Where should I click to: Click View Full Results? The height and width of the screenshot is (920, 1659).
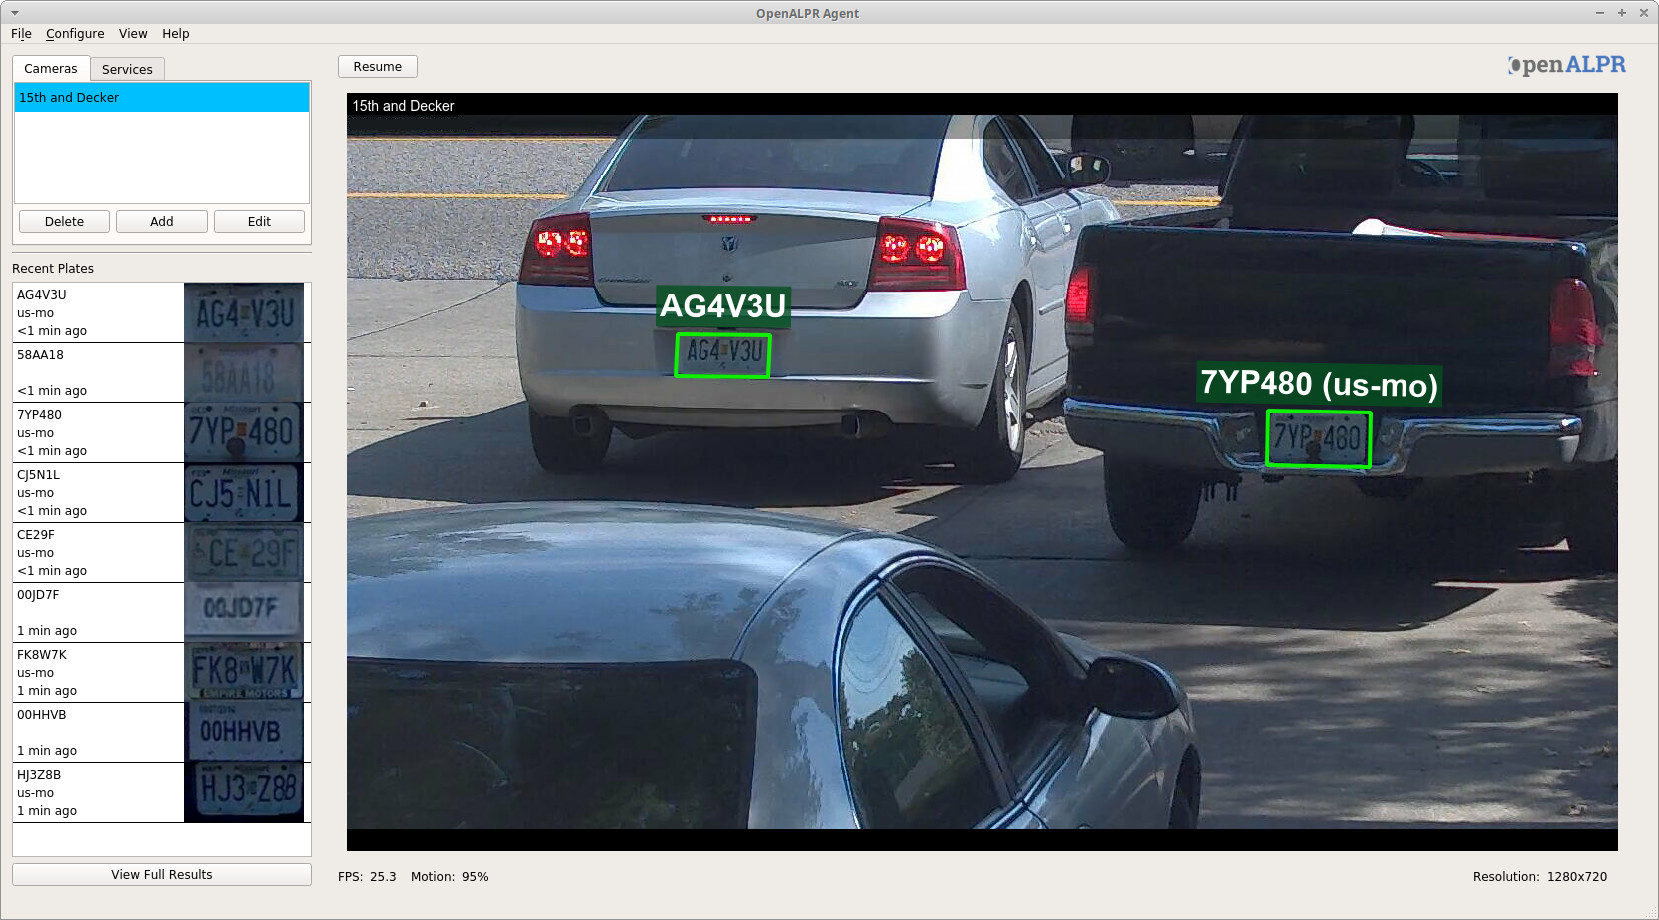[x=160, y=874]
